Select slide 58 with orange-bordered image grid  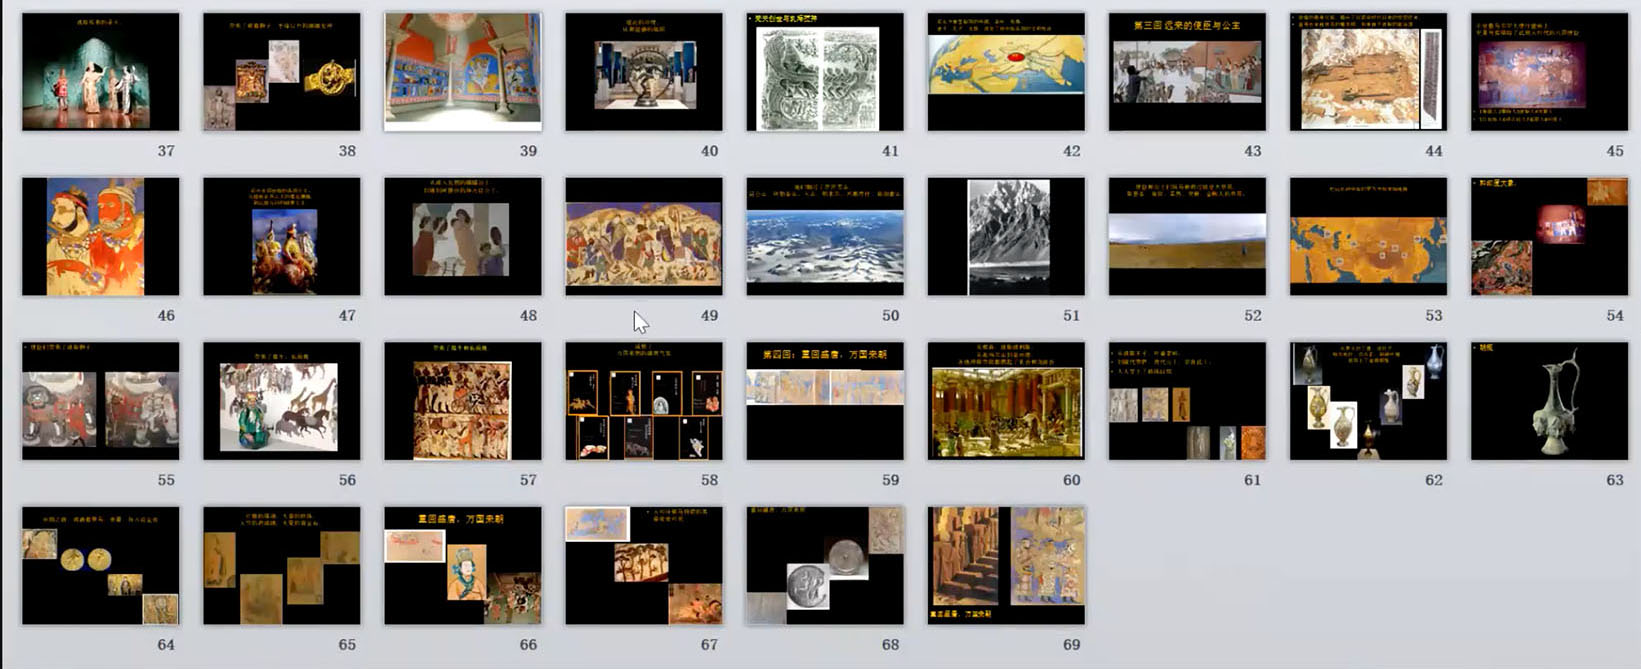point(644,401)
